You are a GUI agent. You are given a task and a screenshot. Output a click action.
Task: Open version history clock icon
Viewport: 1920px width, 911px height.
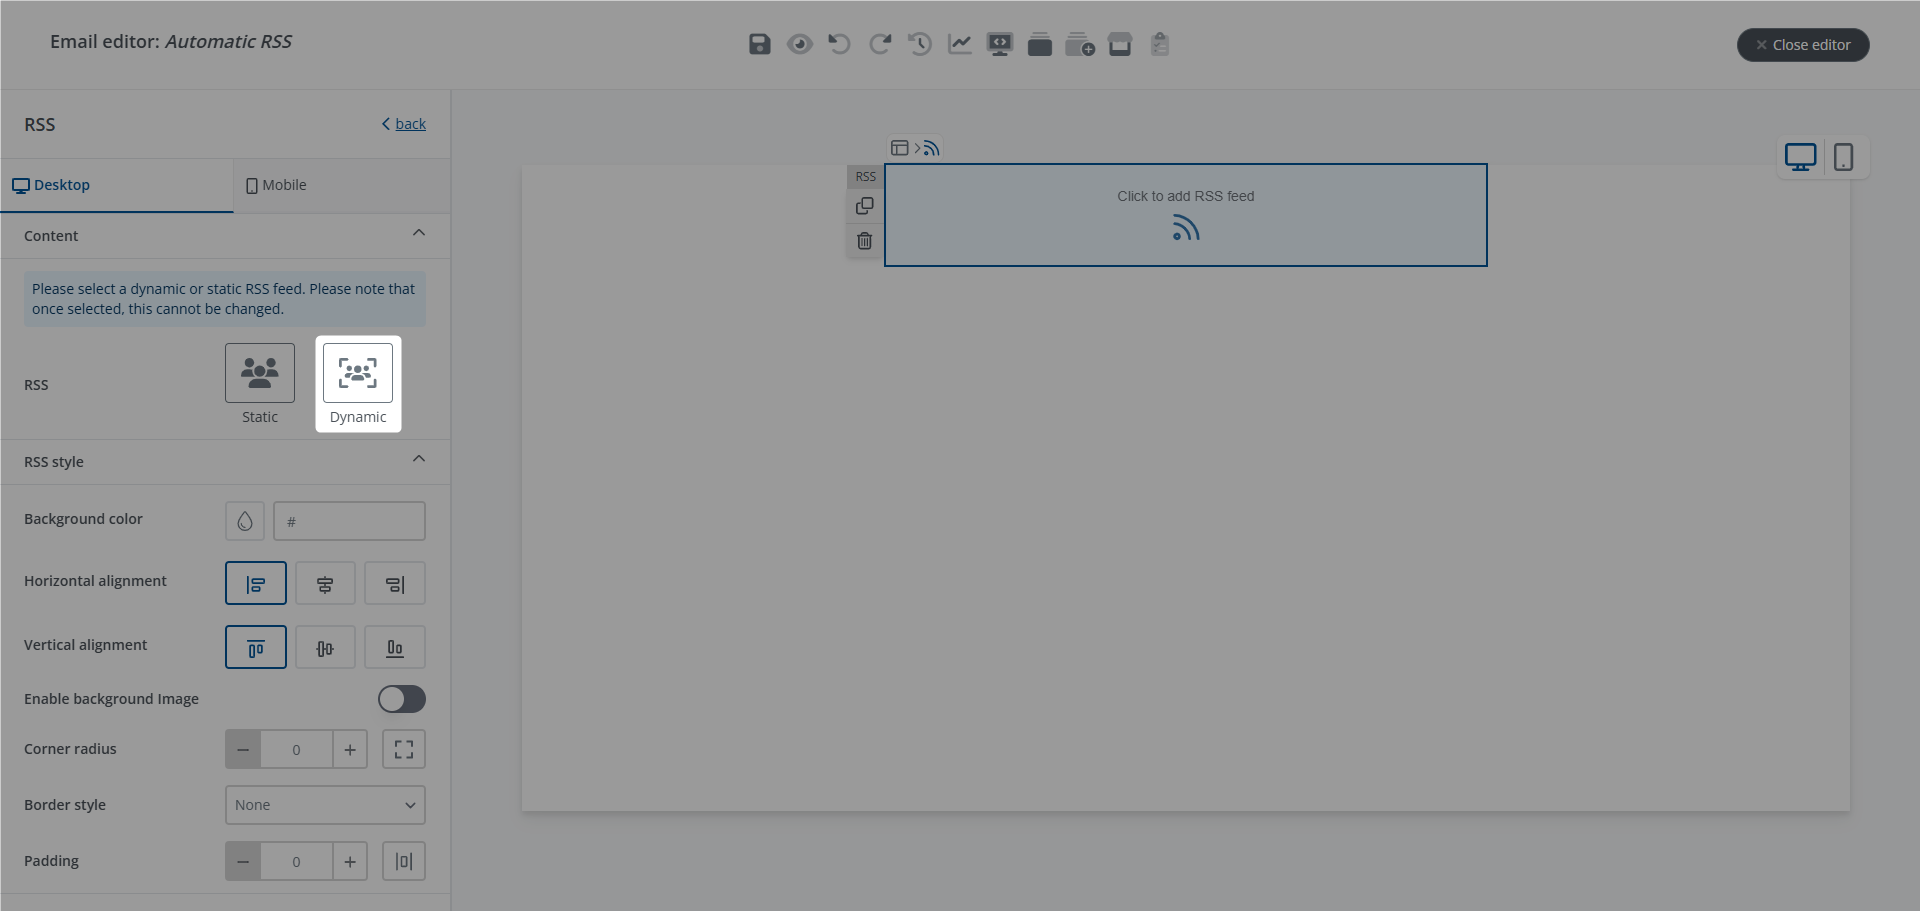(x=920, y=44)
